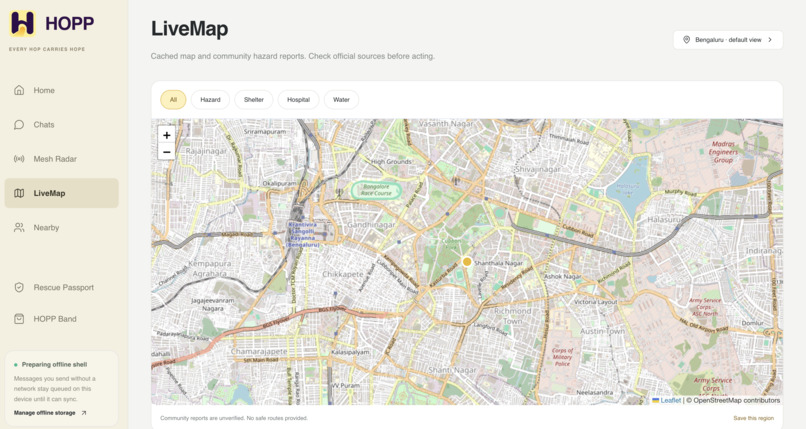This screenshot has height=429, width=806.
Task: Zoom in the map with plus button
Action: click(167, 135)
